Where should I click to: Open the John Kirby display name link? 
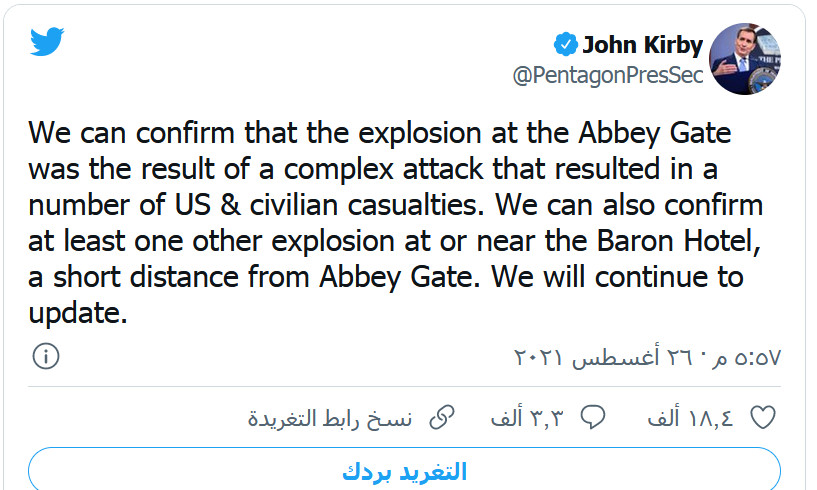pos(643,44)
